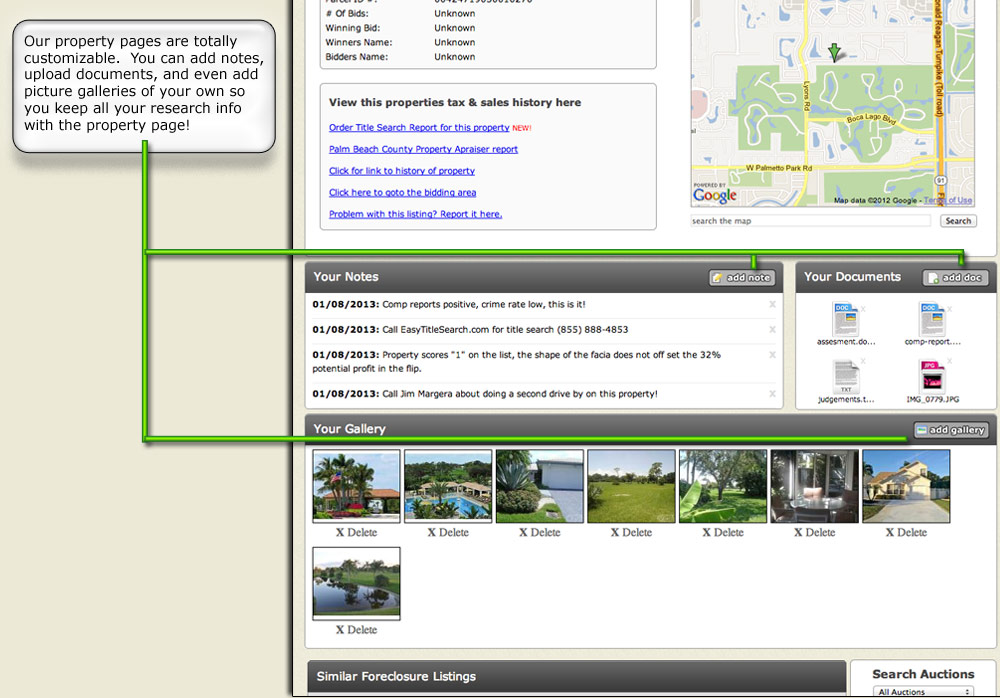The image size is (1000, 698).
Task: Delete note 'Property scores 1 on the list'
Action: click(772, 355)
